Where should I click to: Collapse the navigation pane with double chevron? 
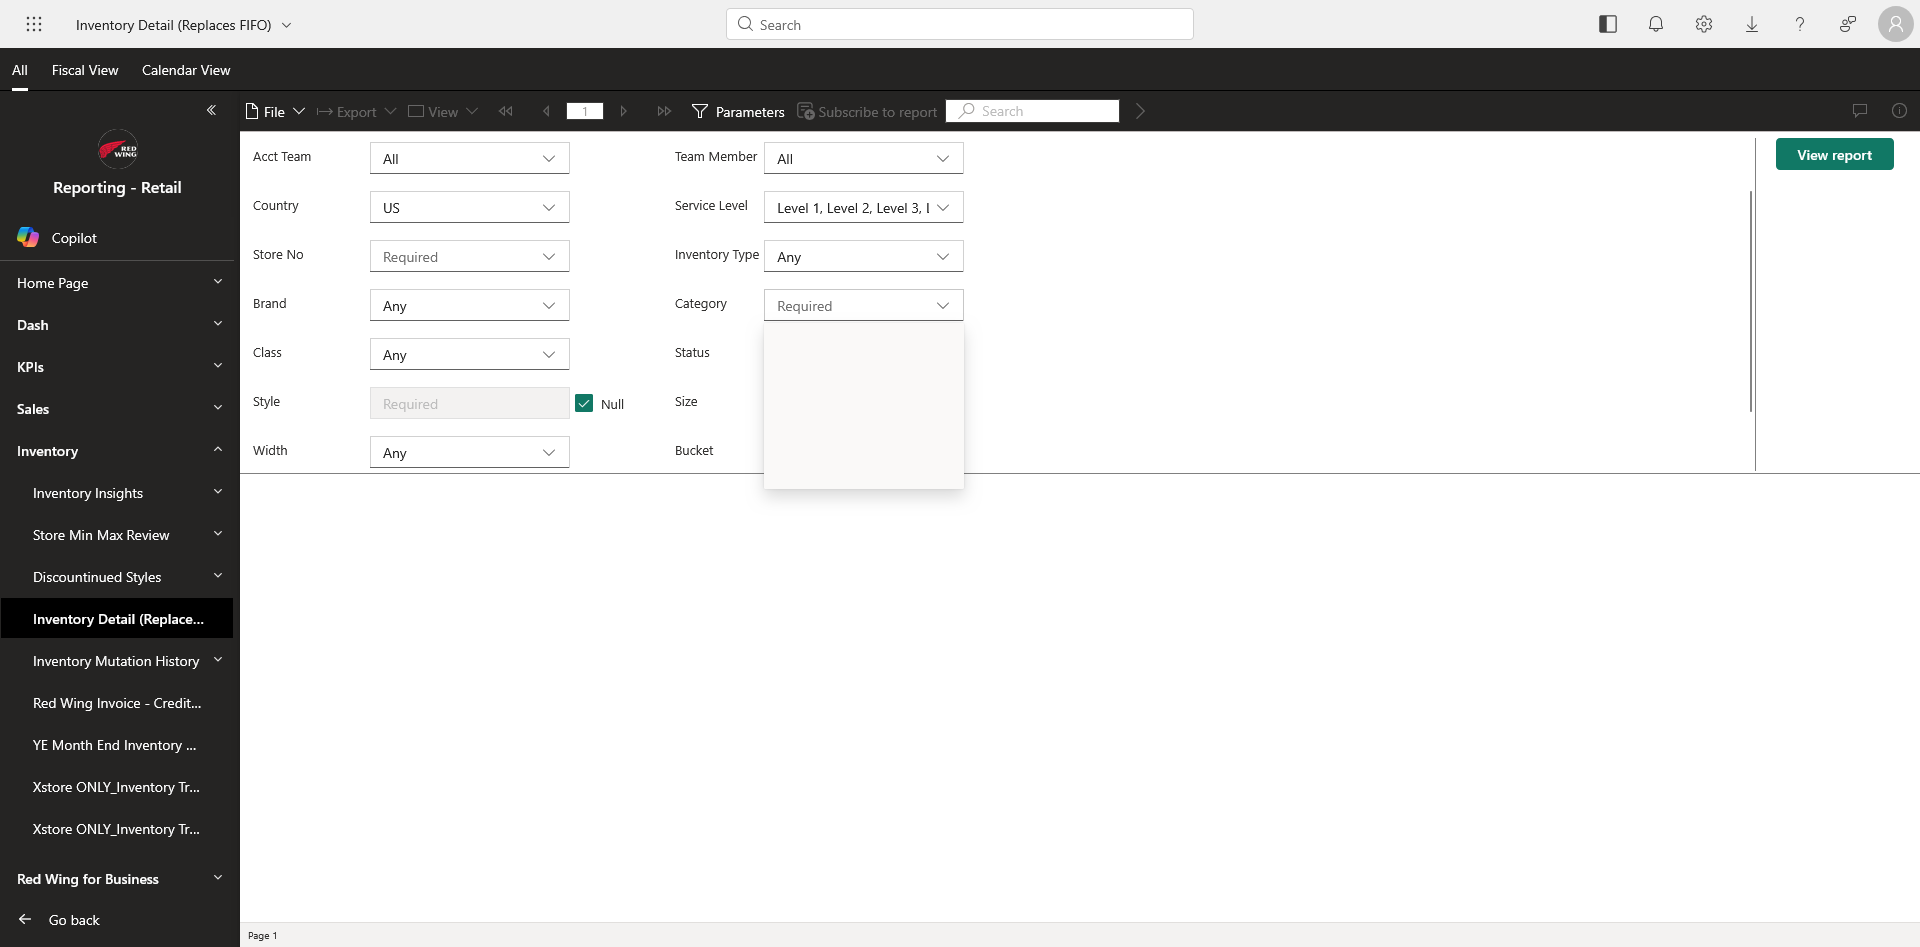click(211, 110)
